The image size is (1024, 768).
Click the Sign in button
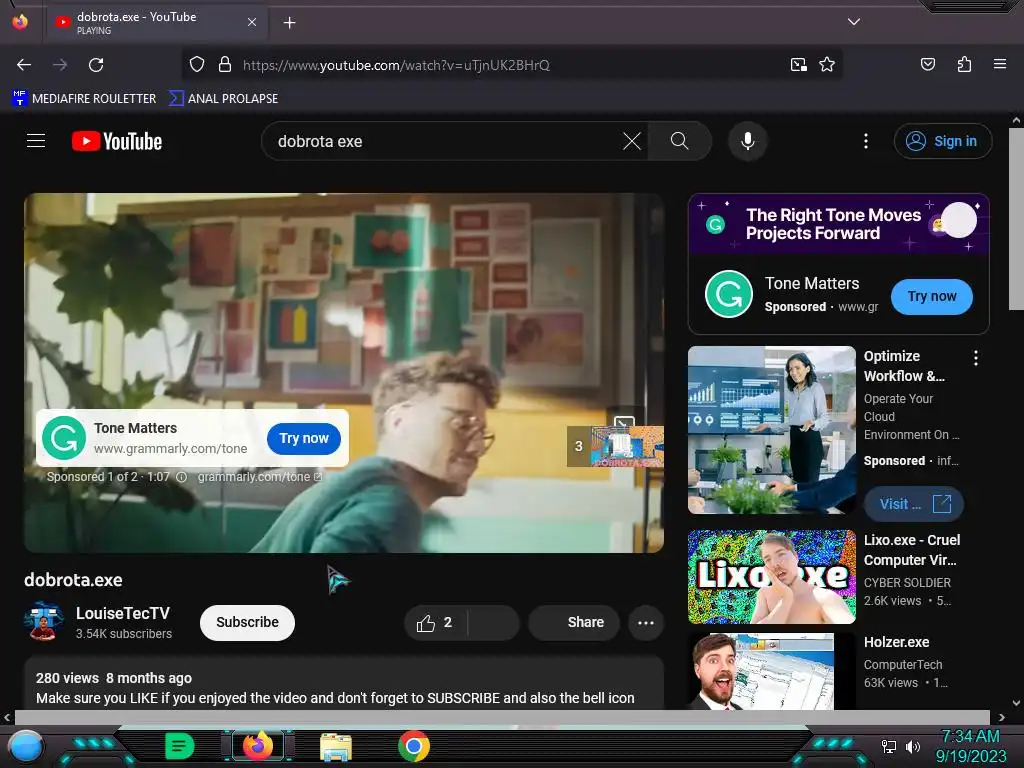[942, 141]
